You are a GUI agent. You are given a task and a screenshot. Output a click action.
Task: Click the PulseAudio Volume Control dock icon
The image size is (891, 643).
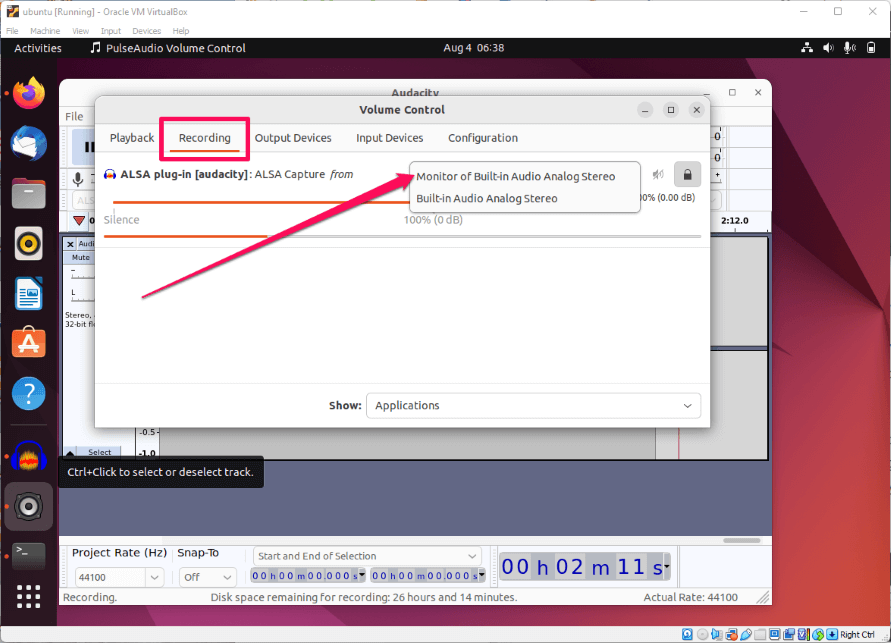[x=28, y=506]
